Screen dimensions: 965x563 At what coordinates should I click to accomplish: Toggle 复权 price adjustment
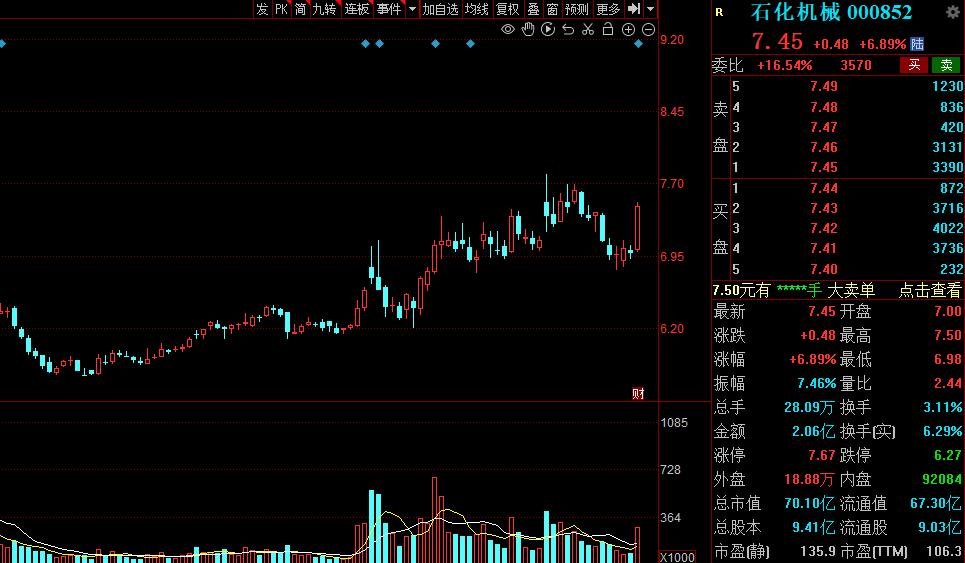(x=508, y=9)
